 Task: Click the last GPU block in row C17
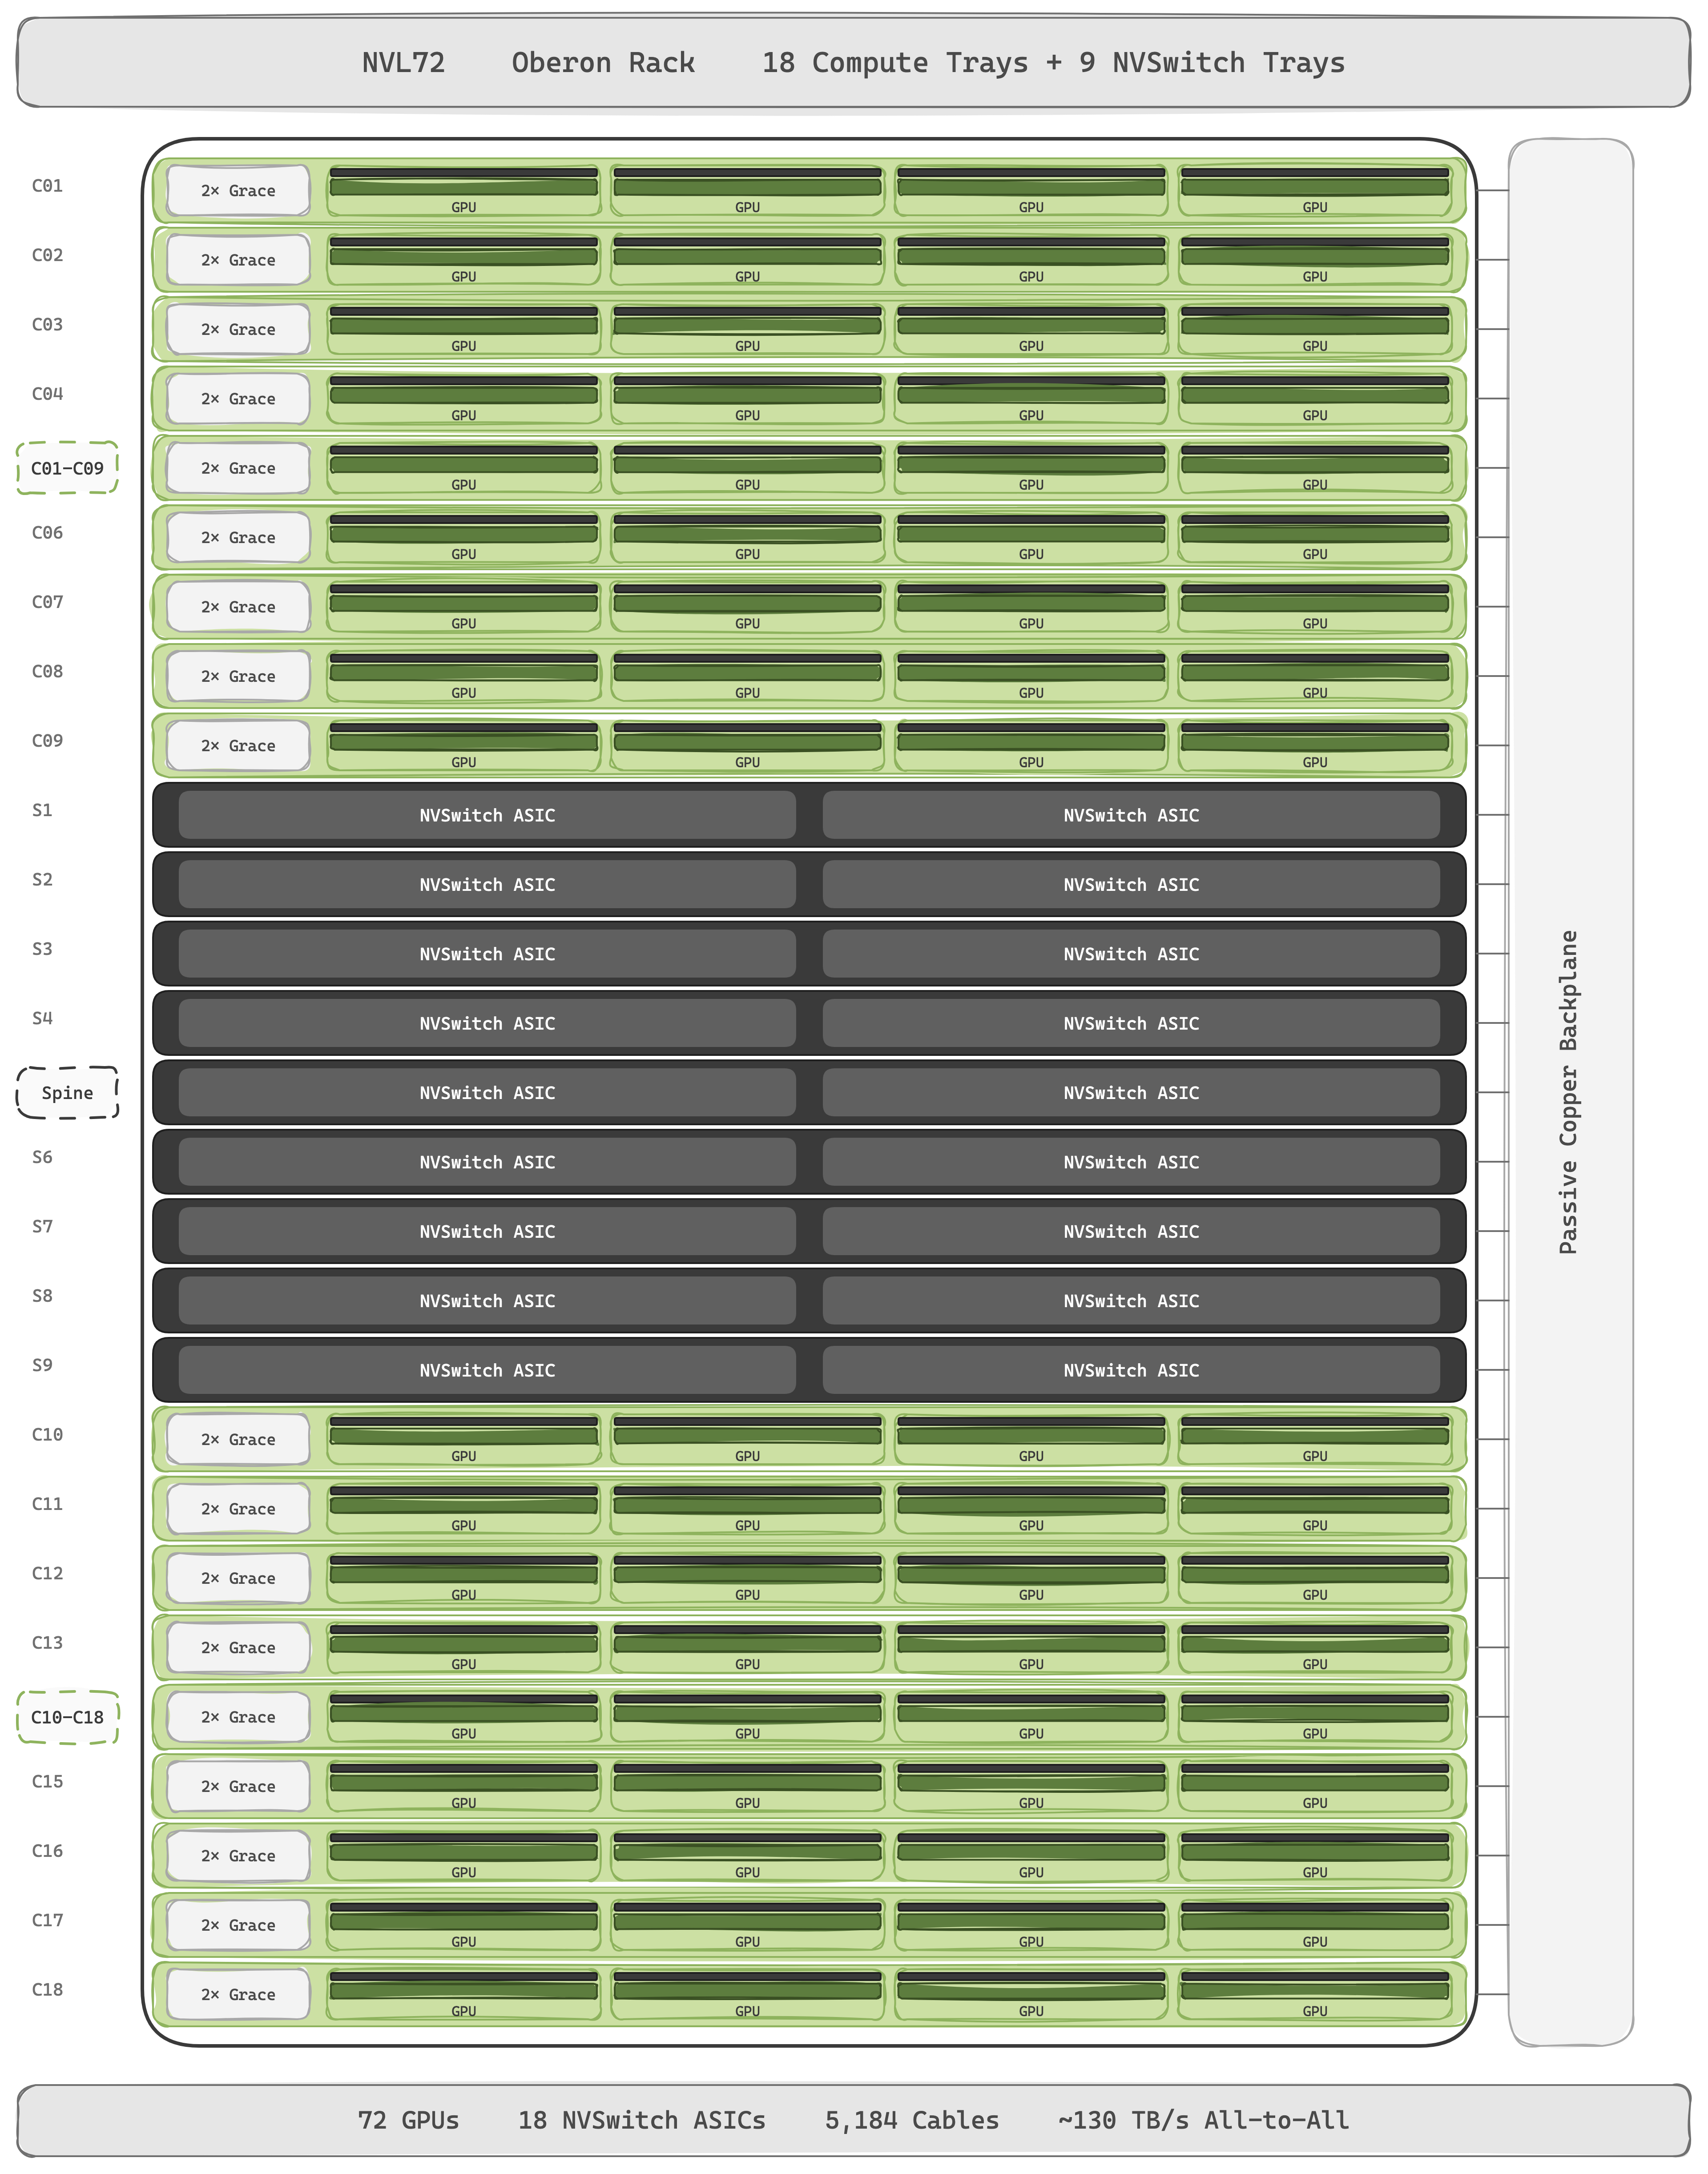click(x=1315, y=1925)
